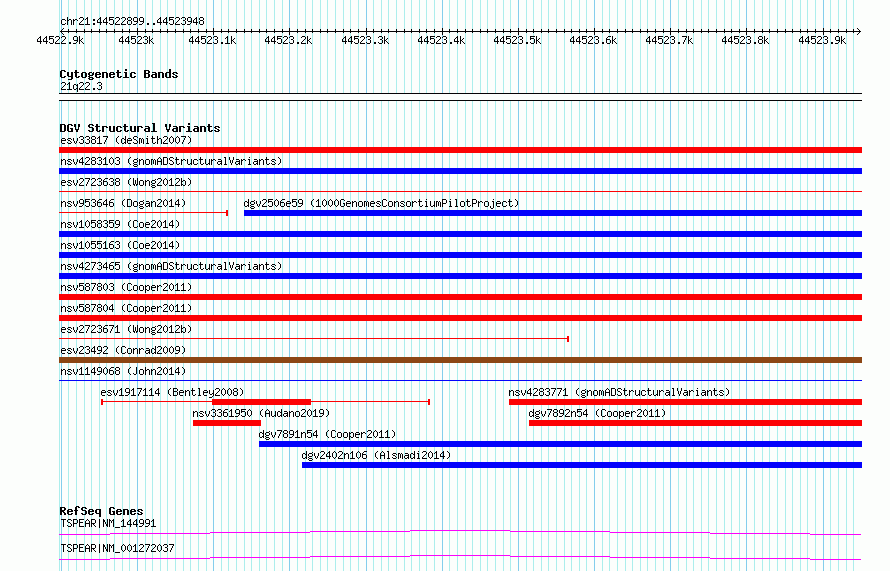Select the TSPEAR|NM_001272037 gene label

click(117, 548)
